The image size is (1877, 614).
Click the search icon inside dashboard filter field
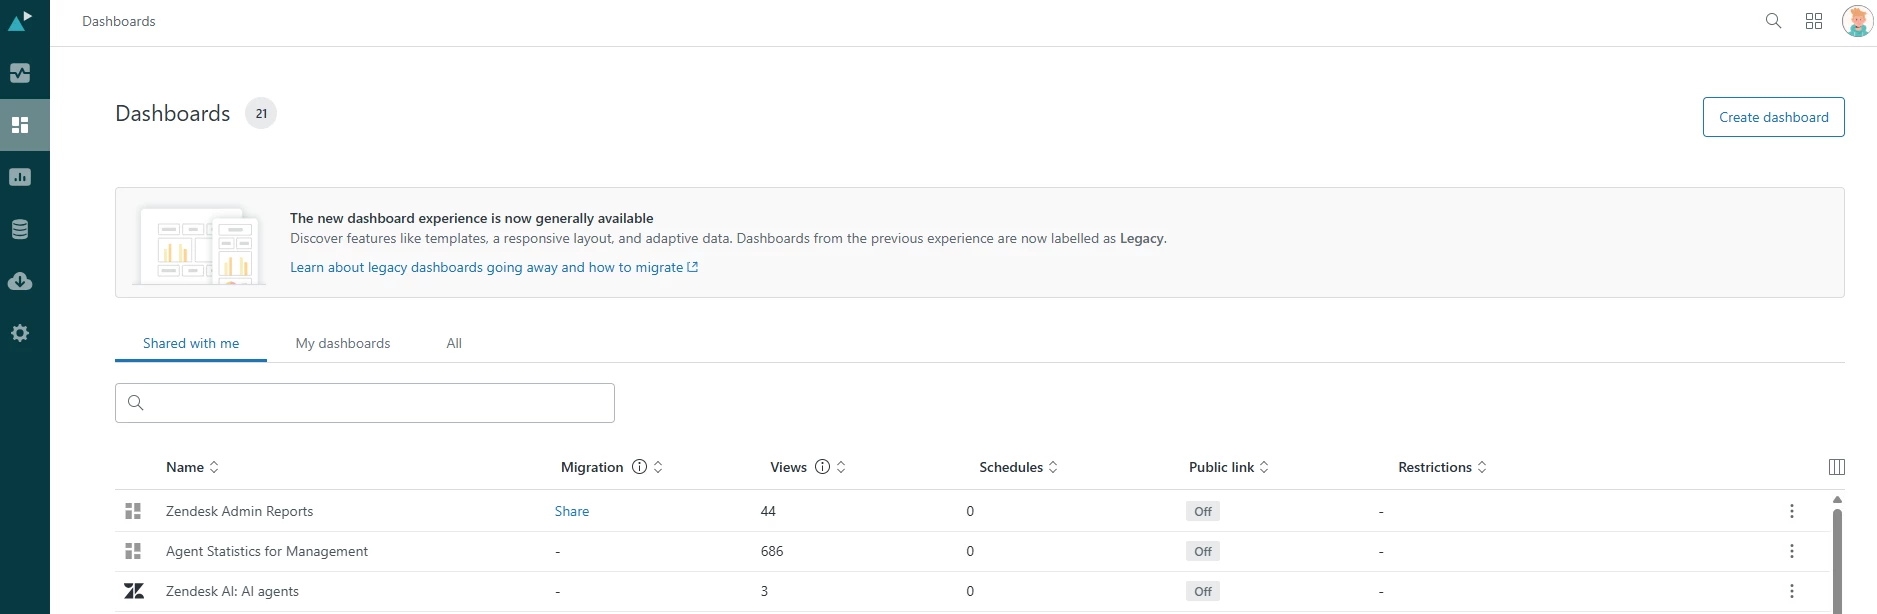pos(136,403)
